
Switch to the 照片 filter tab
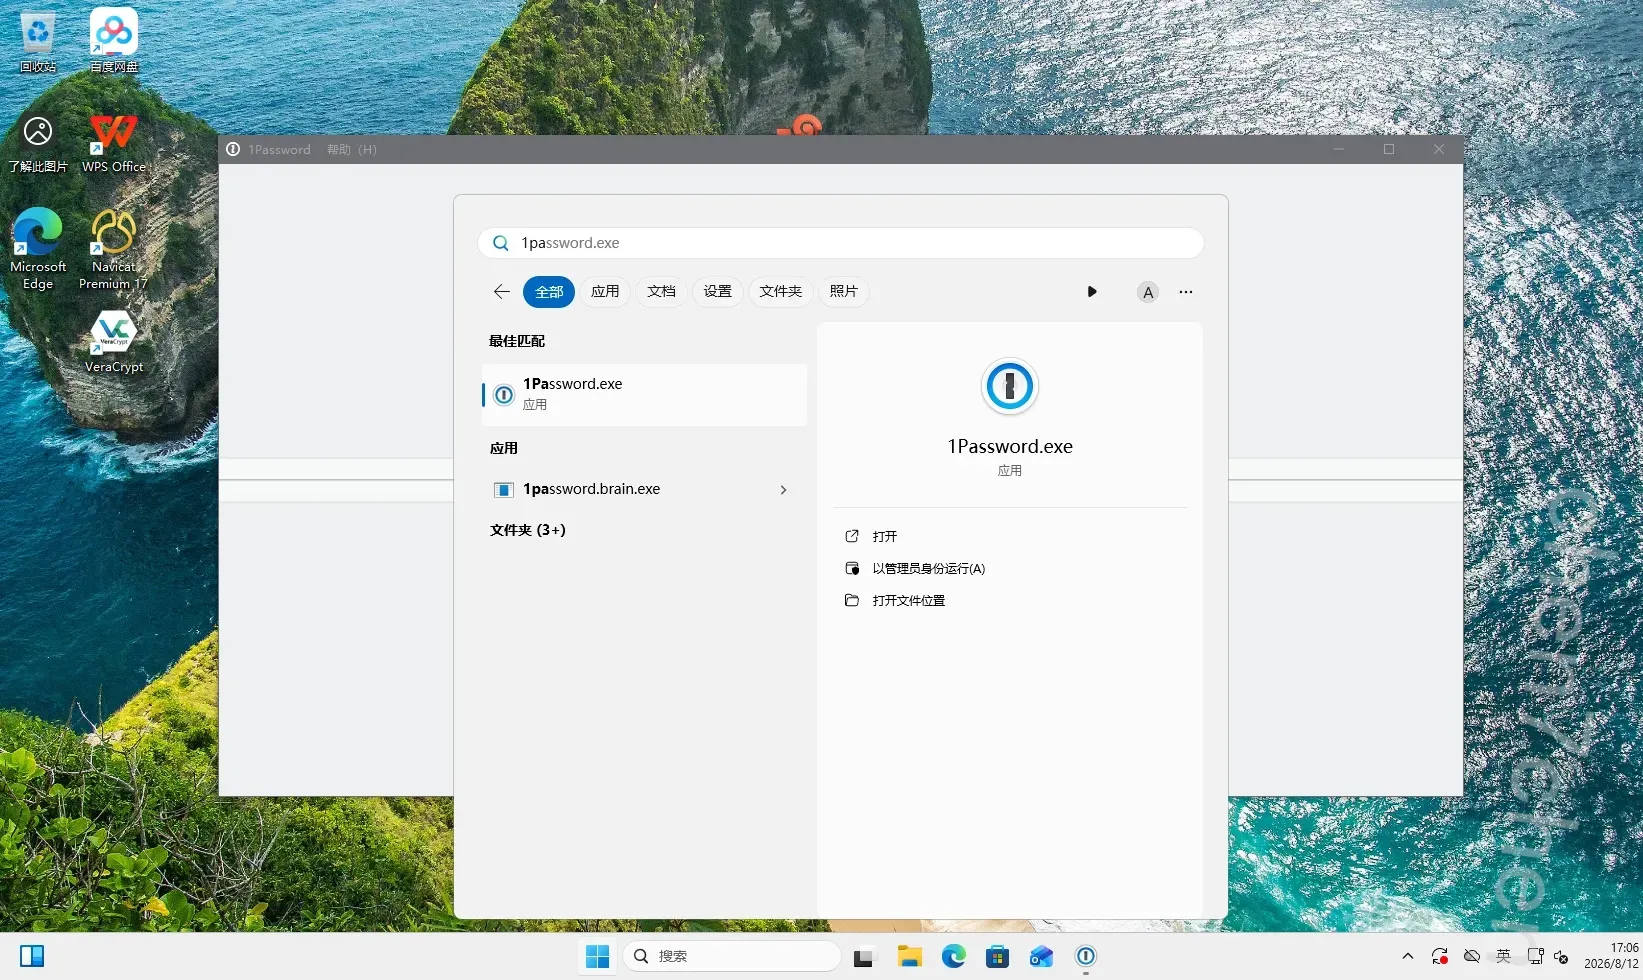tap(844, 292)
